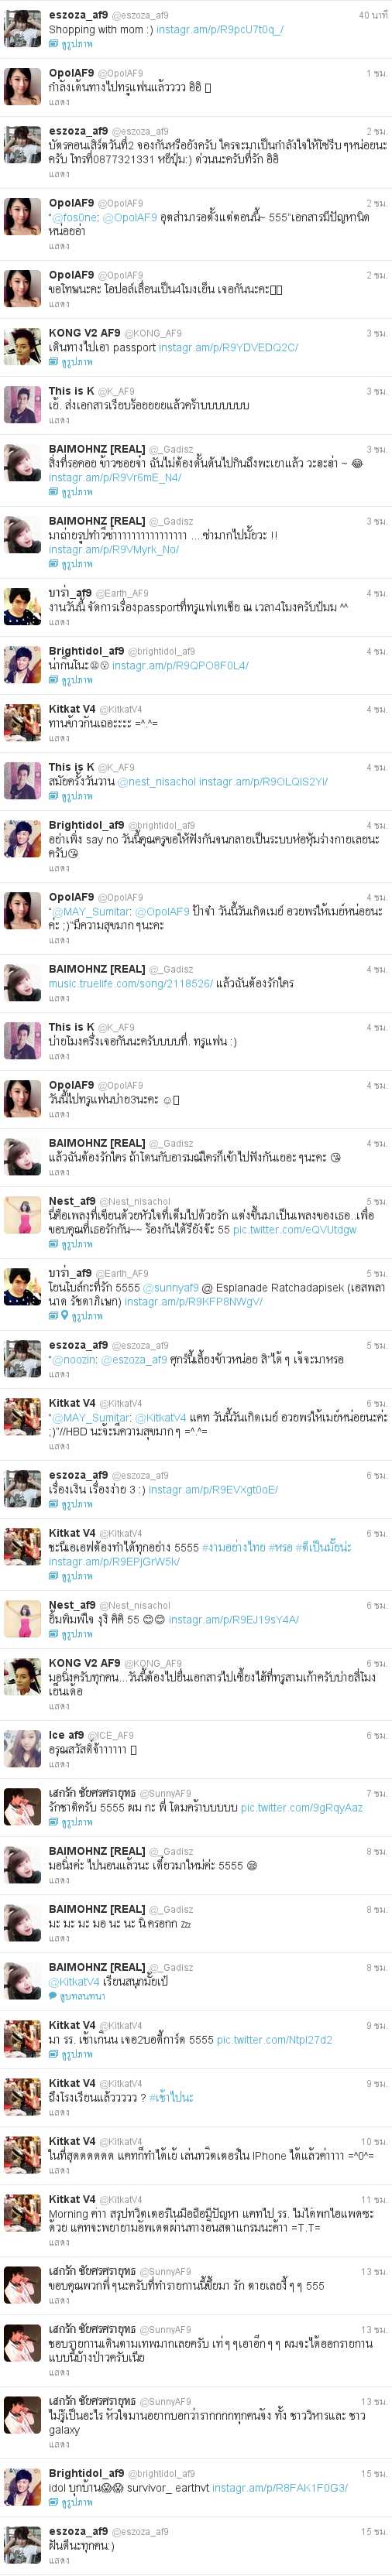The height and width of the screenshot is (2576, 392).
Task: Click view-photo icon under KONG V2 passport tweet
Action: pyautogui.click(x=54, y=362)
